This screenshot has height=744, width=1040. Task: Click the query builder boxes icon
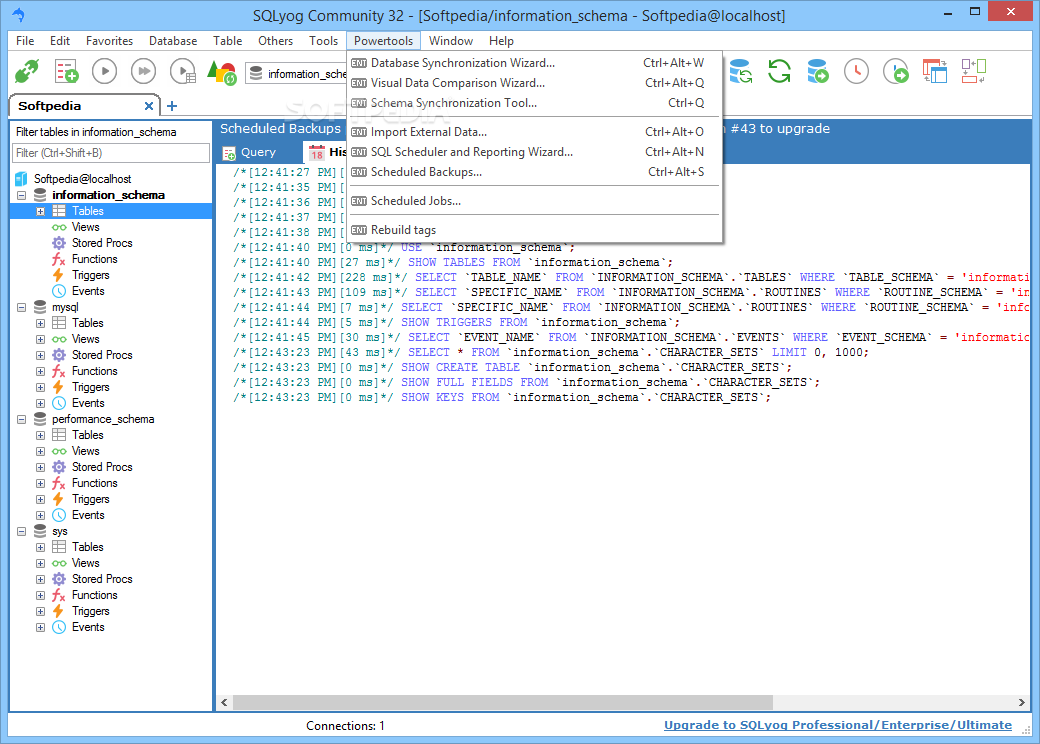(974, 71)
